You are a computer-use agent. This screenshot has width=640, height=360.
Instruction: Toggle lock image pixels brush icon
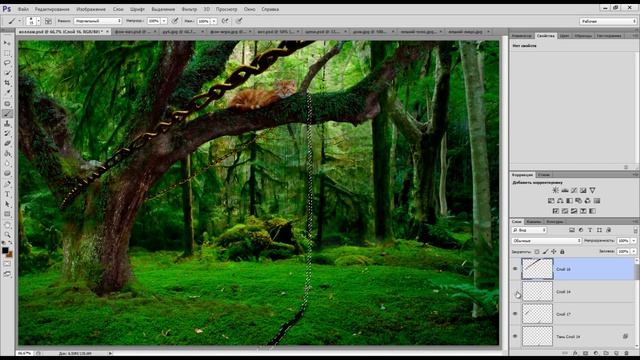[545, 251]
